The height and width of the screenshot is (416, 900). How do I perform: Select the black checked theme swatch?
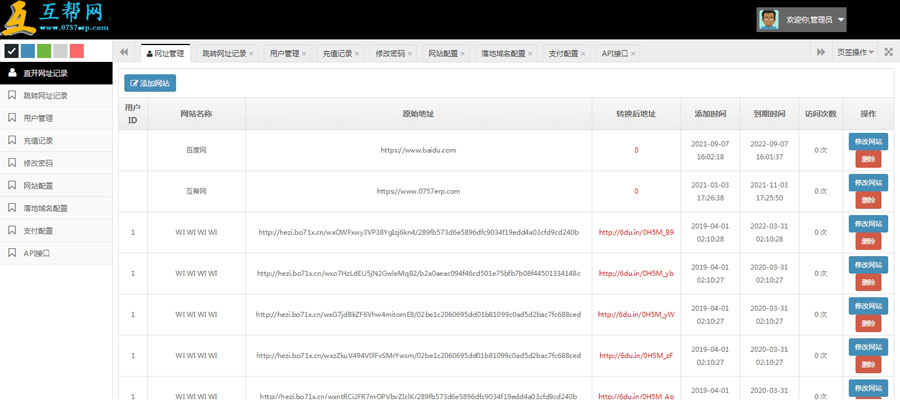pos(12,51)
